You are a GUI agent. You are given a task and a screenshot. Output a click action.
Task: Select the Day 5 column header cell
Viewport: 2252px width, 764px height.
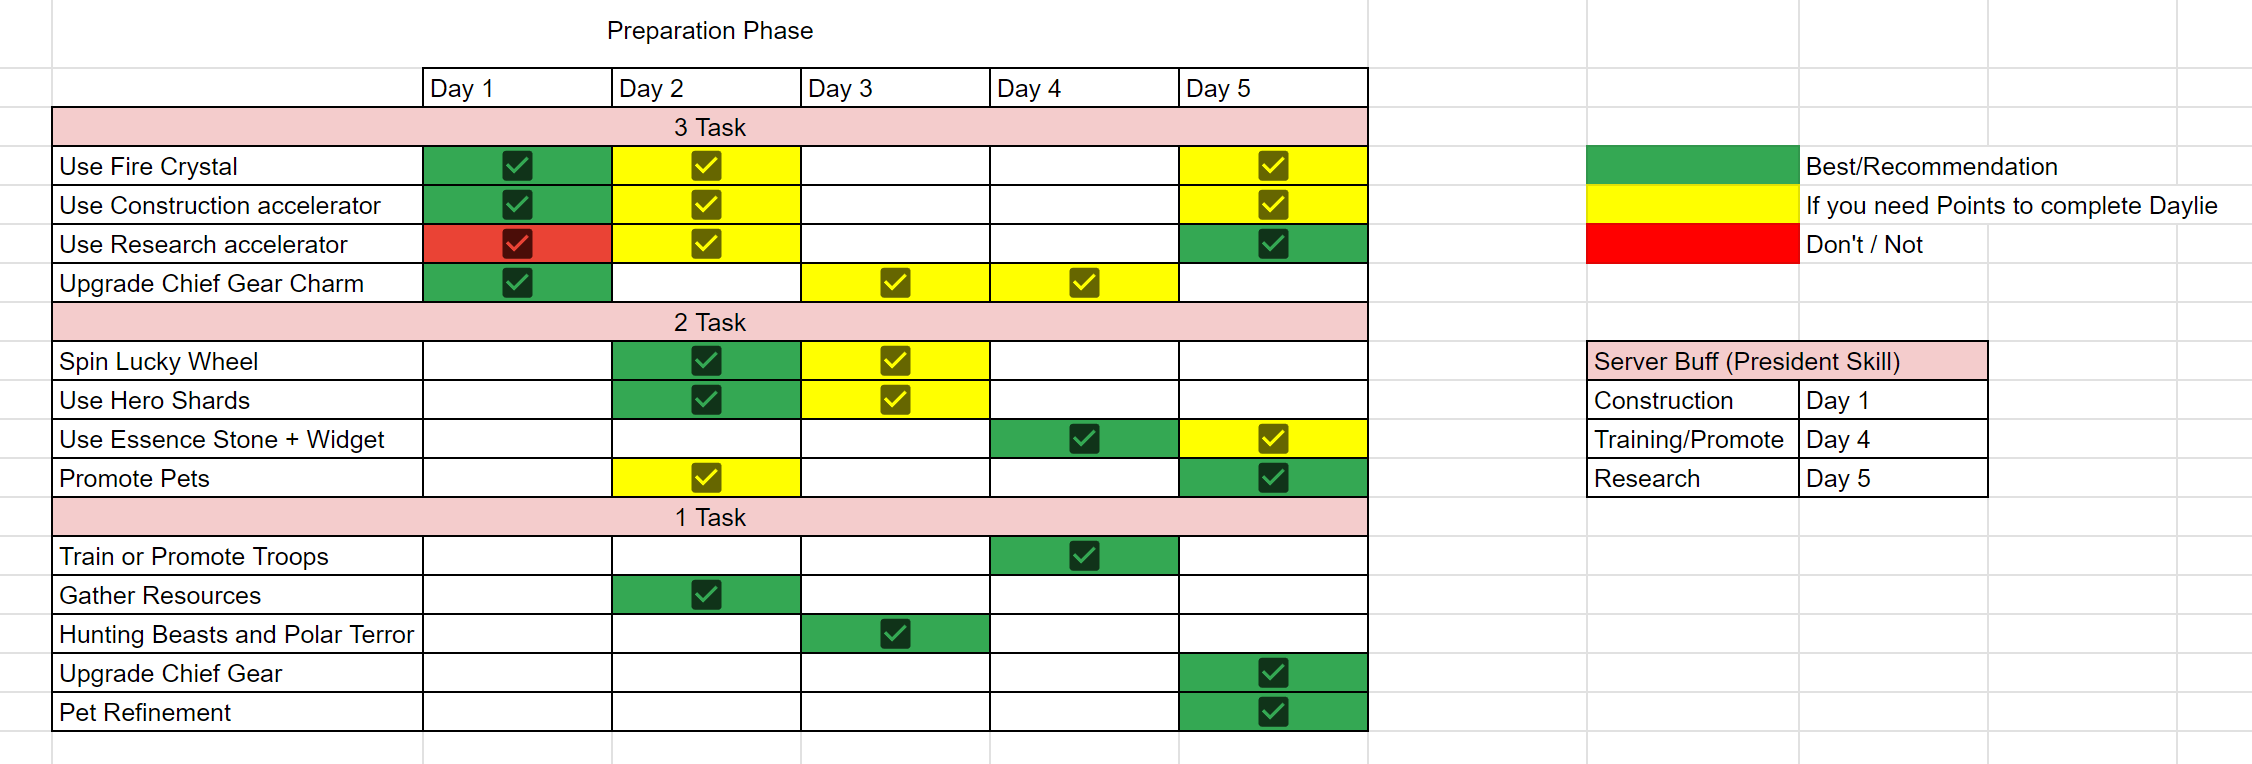point(1273,88)
